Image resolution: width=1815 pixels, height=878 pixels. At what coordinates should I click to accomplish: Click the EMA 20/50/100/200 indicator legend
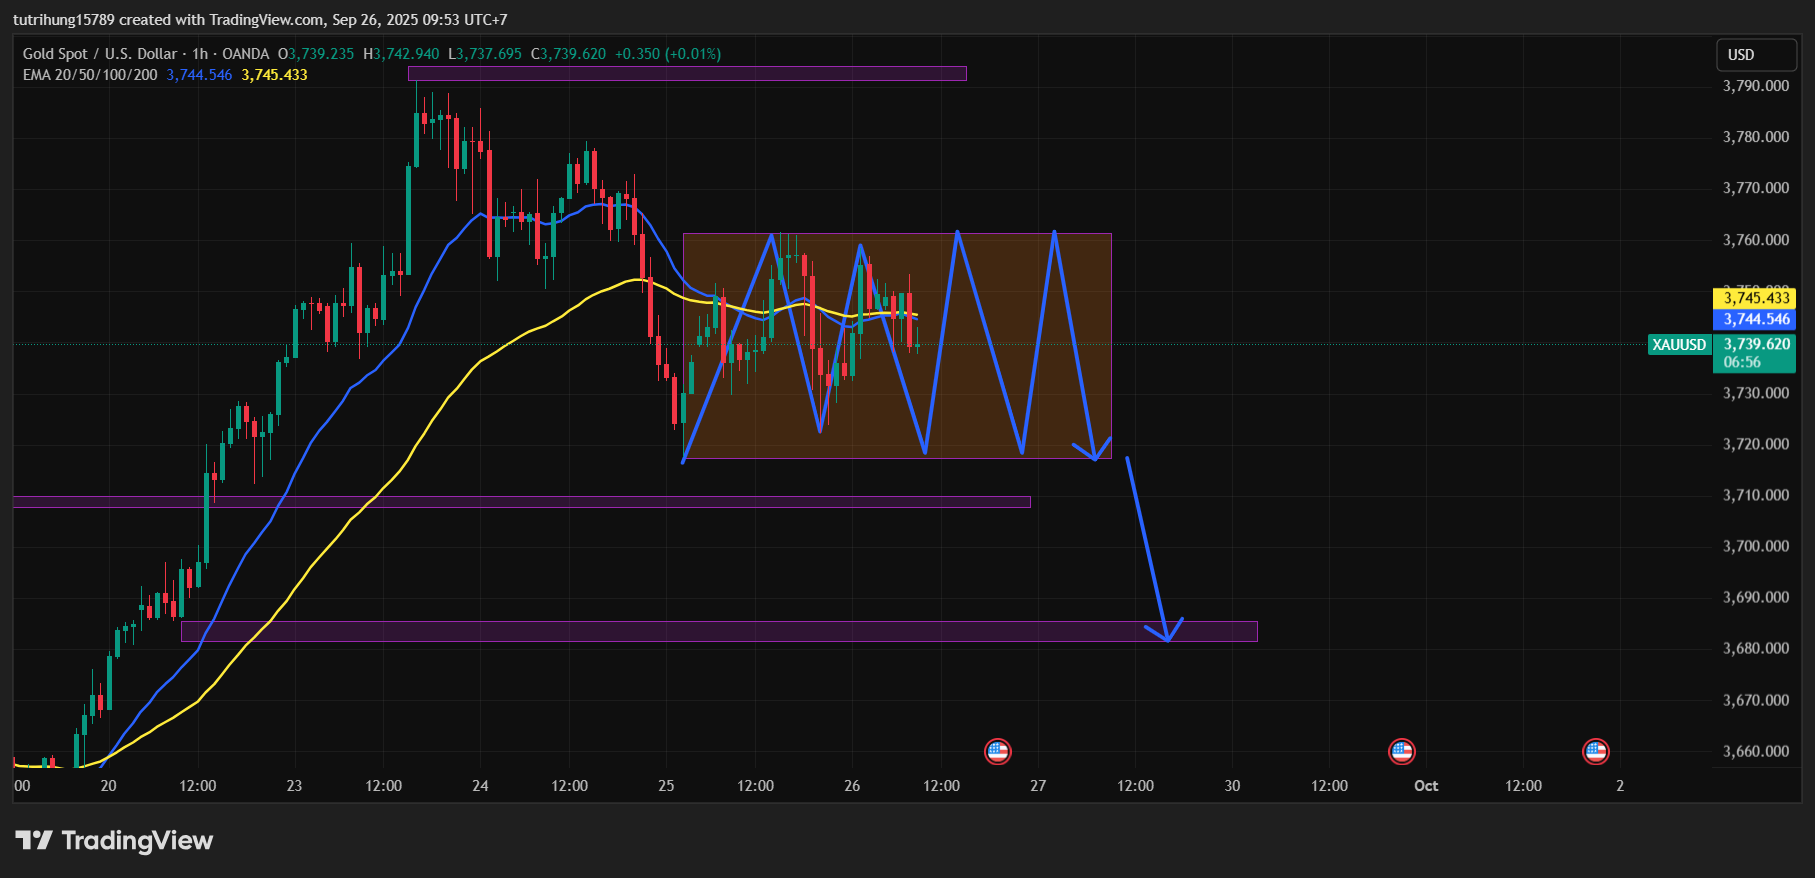click(x=90, y=75)
